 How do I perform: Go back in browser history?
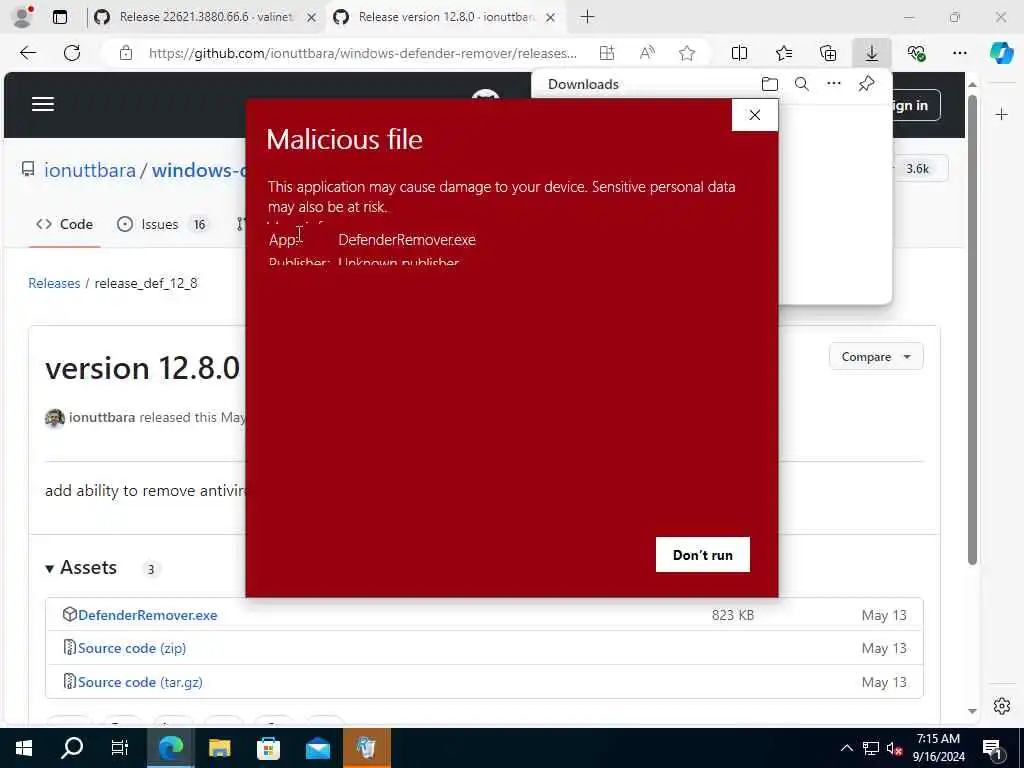click(28, 53)
